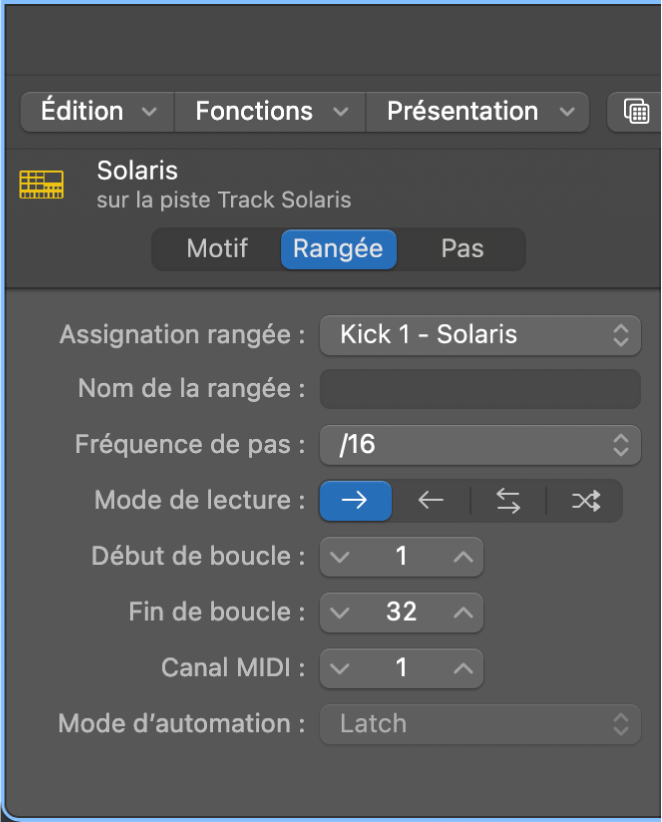Switch to the Pas tab
The width and height of the screenshot is (662, 822).
pyautogui.click(x=462, y=249)
